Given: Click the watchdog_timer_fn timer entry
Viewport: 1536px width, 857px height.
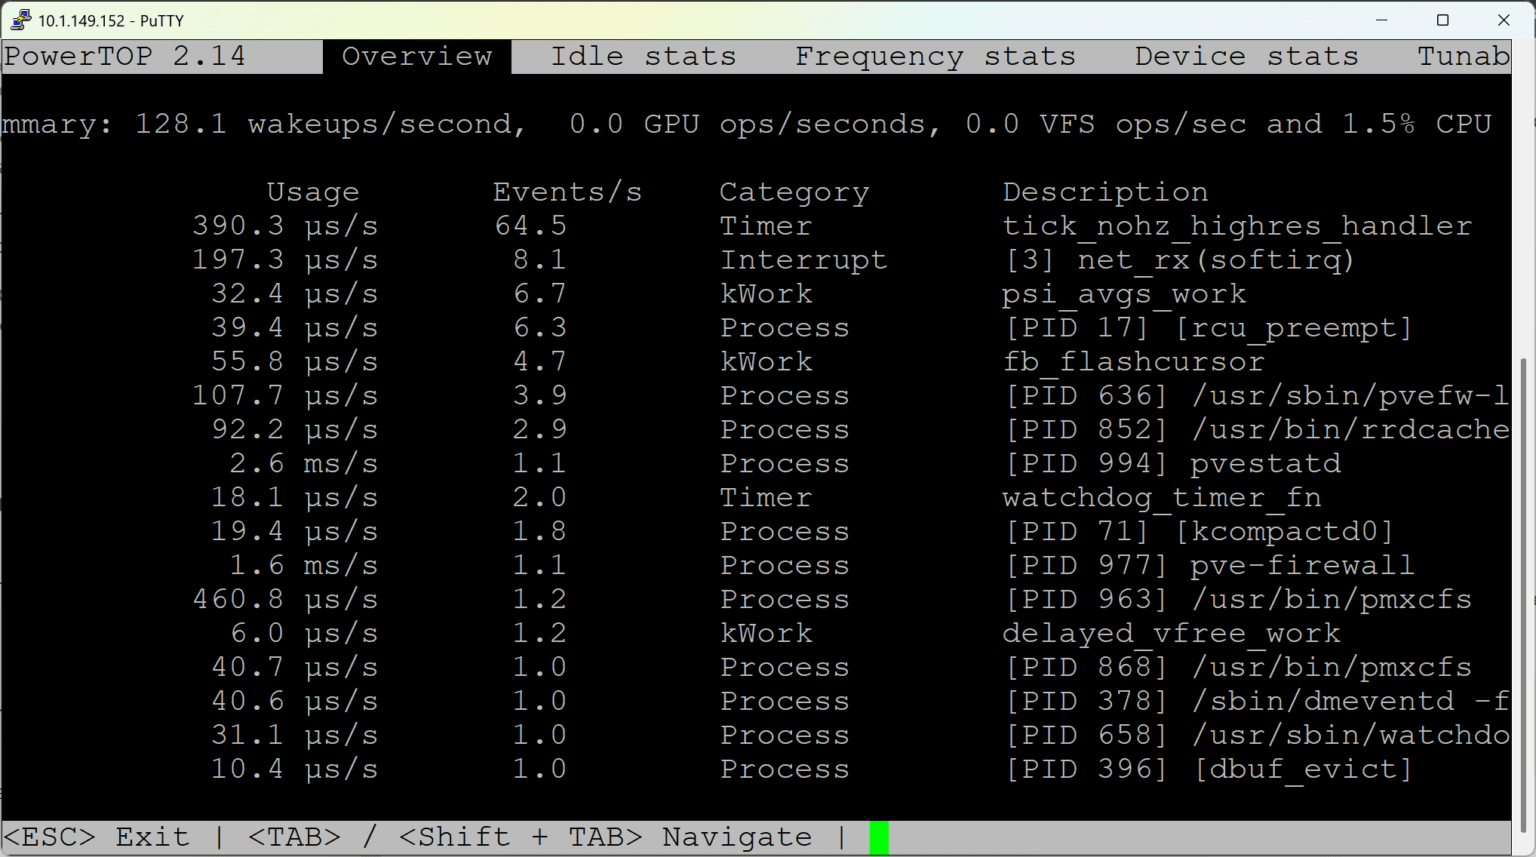Looking at the screenshot, I should (x=1162, y=497).
